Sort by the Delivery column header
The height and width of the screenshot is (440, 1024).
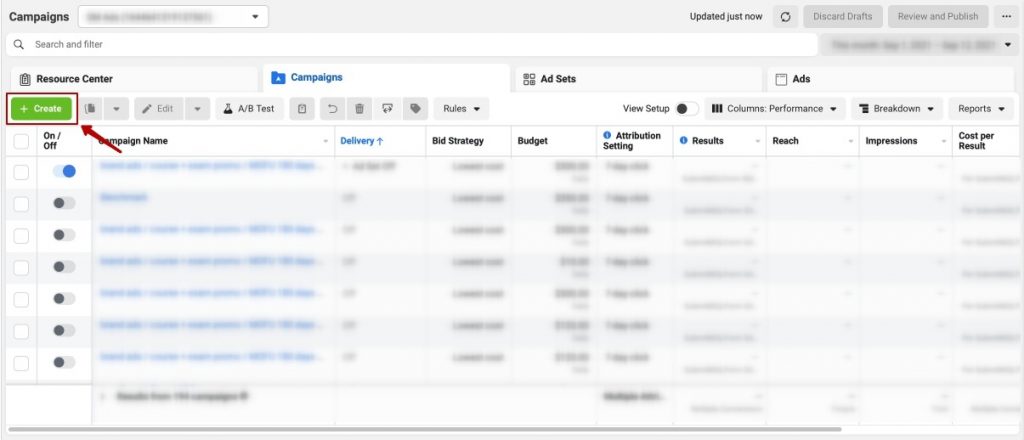[x=362, y=141]
